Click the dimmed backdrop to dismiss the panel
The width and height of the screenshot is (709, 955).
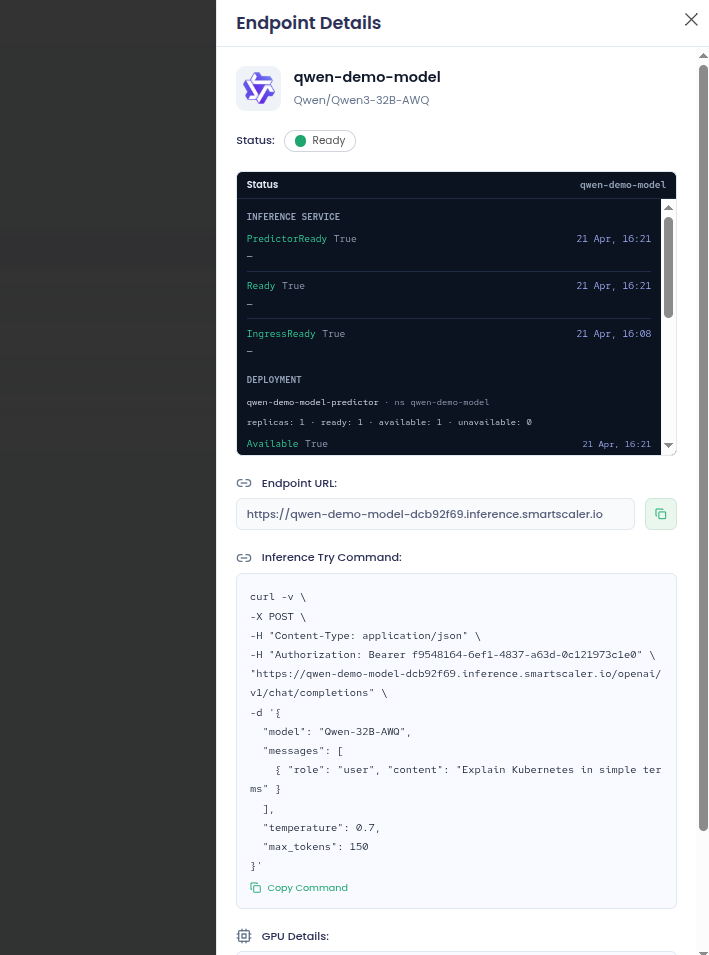click(108, 477)
